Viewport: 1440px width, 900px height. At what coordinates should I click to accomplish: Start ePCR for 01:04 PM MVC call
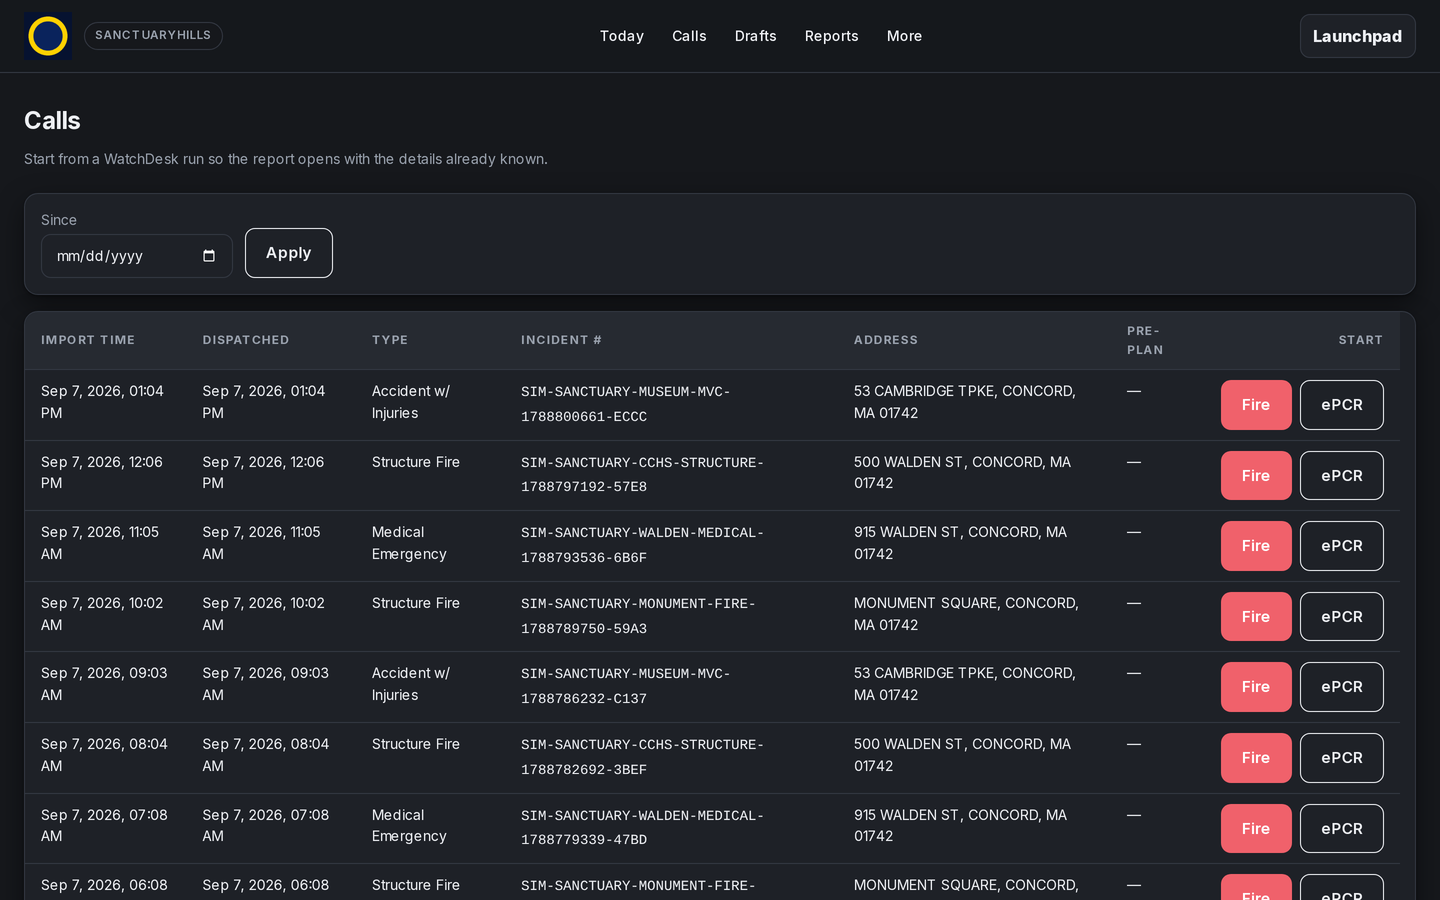1342,405
